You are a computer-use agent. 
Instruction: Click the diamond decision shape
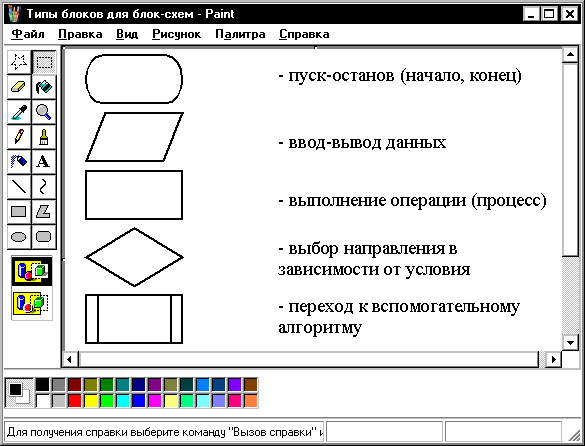coord(134,257)
